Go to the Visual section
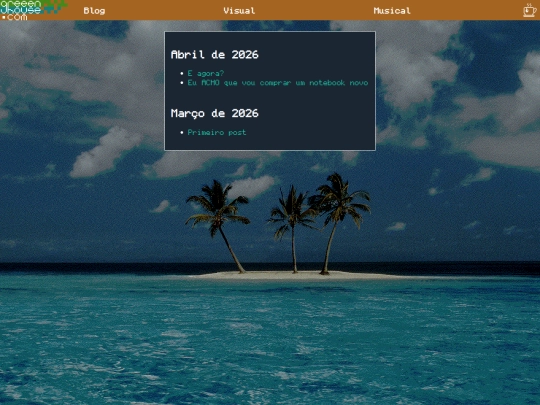Image resolution: width=540 pixels, height=405 pixels. [x=239, y=11]
